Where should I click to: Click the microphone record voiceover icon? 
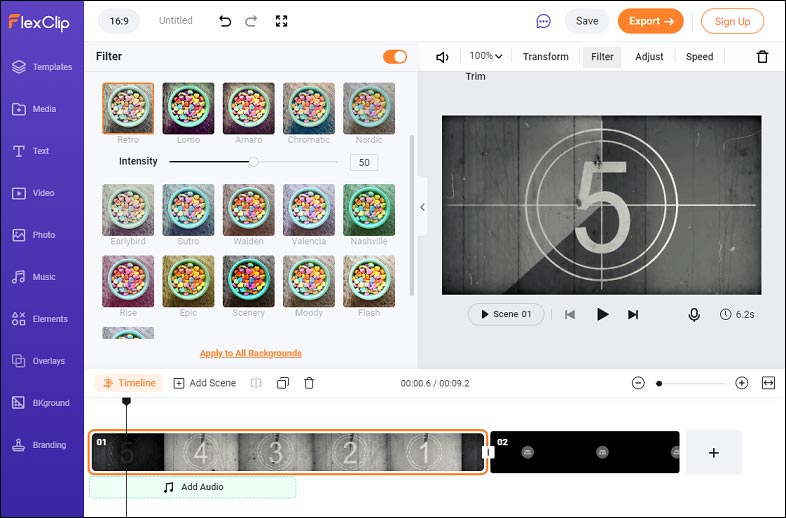(x=694, y=315)
